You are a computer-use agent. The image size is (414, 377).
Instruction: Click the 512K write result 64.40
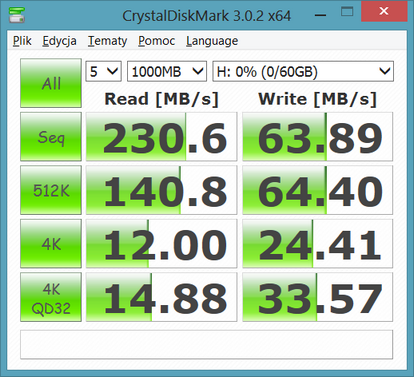tap(317, 190)
